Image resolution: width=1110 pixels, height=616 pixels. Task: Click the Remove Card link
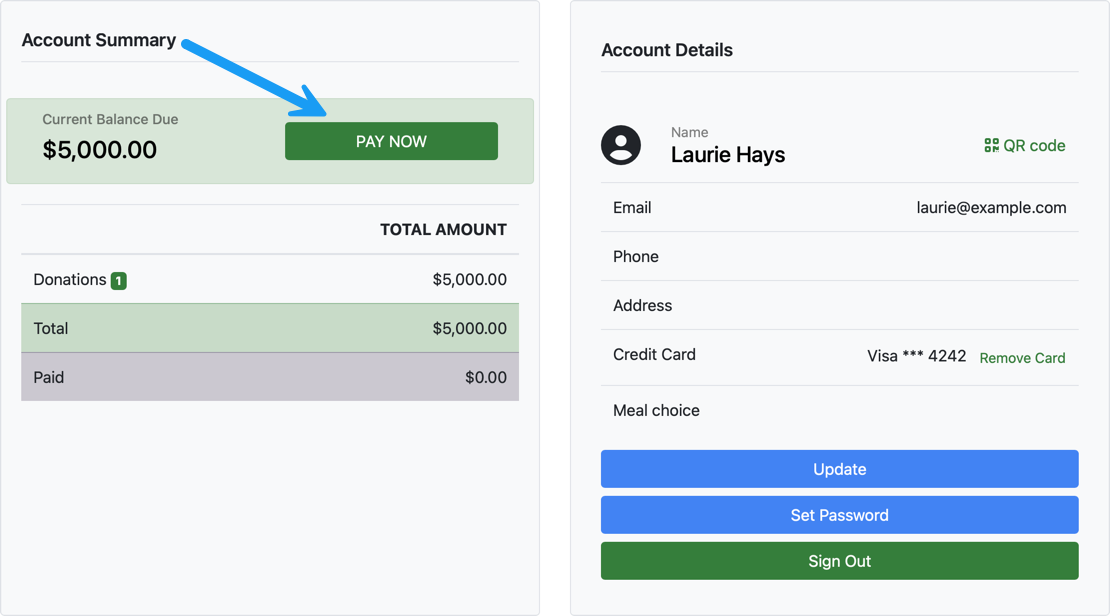(1022, 358)
